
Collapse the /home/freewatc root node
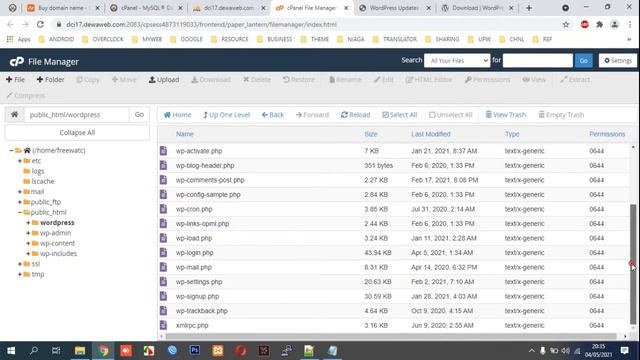pos(11,151)
